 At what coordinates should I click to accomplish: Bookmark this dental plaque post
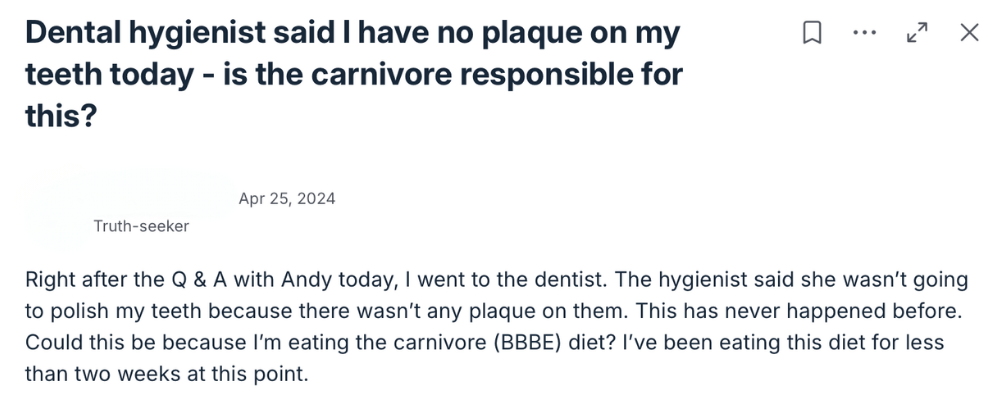[812, 33]
